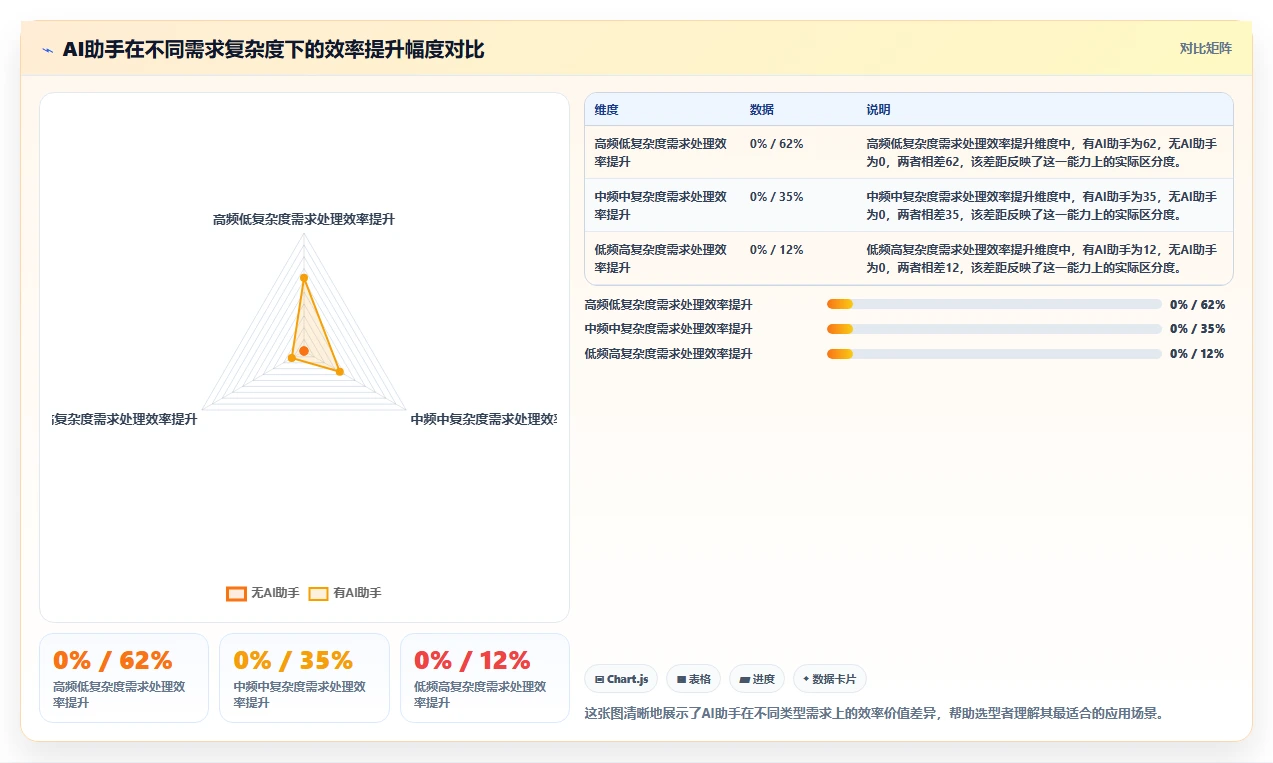Click the left data point on radar chart
Viewport: 1273px width, 763px height.
coord(292,357)
